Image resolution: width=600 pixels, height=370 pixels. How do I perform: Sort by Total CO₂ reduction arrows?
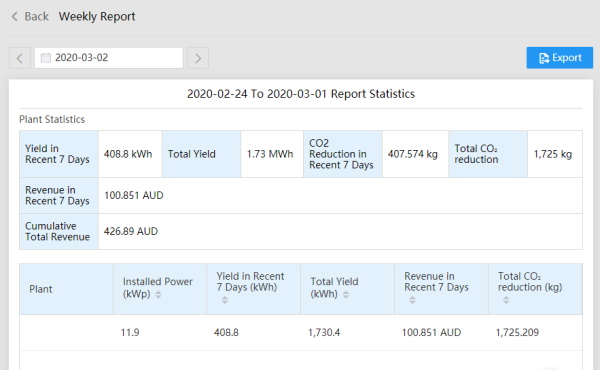tap(506, 300)
